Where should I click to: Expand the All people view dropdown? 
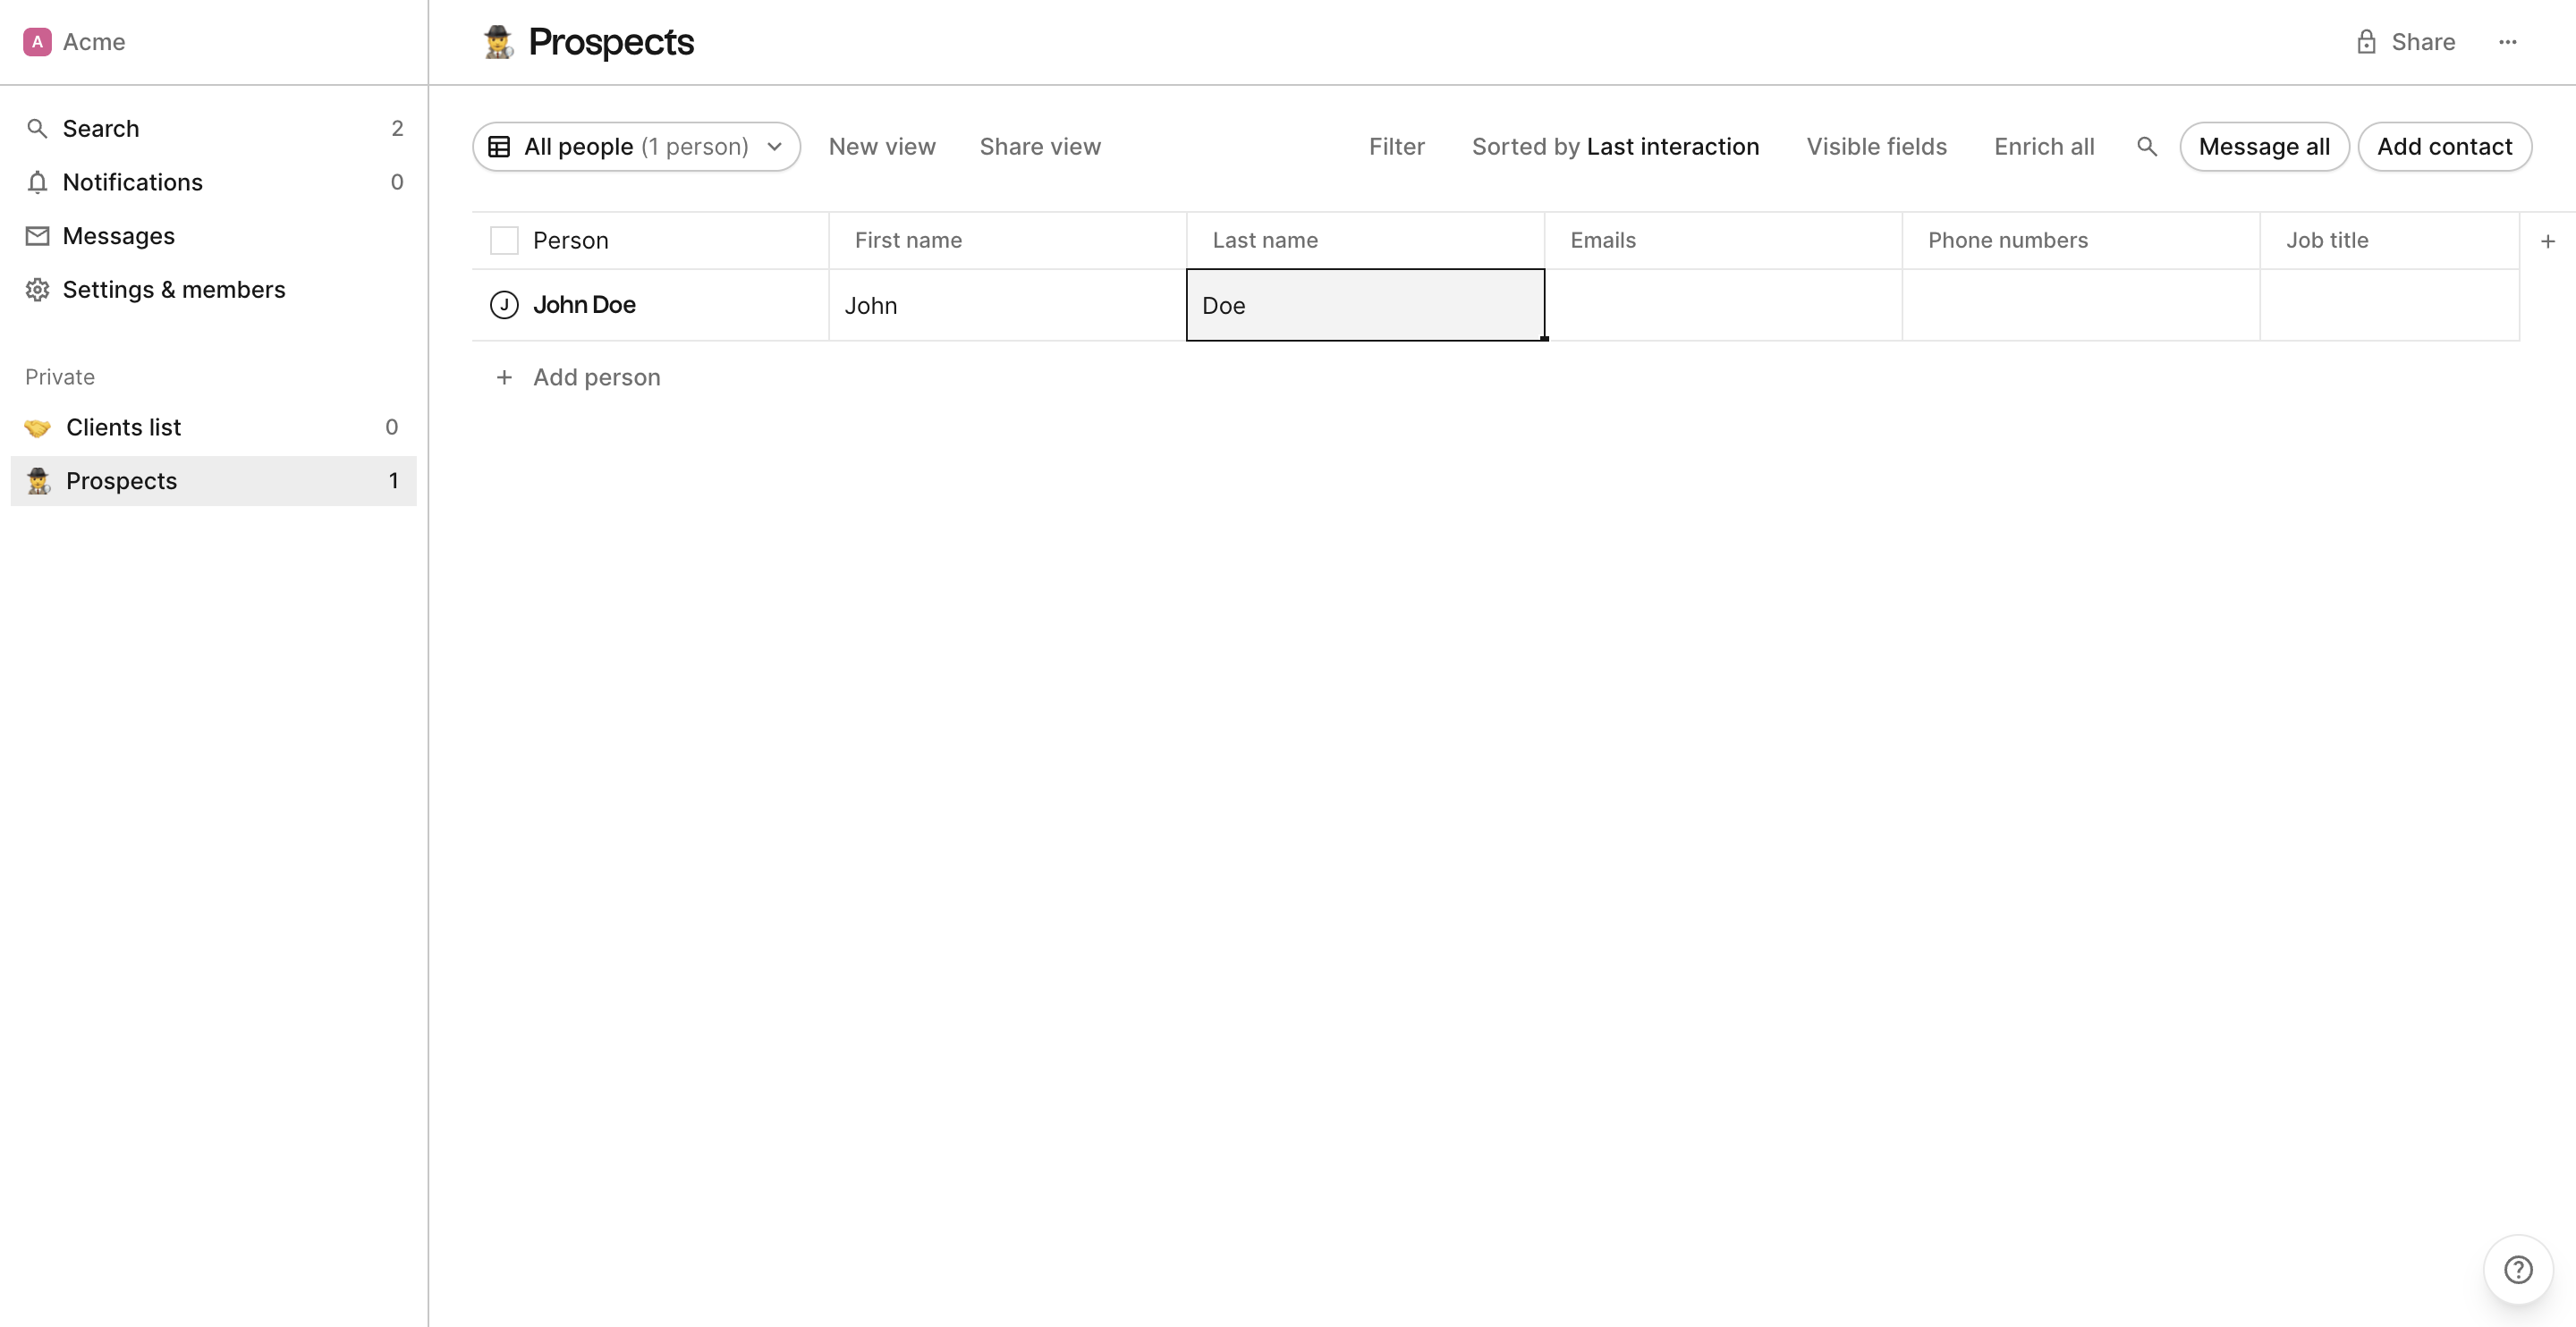tap(775, 146)
